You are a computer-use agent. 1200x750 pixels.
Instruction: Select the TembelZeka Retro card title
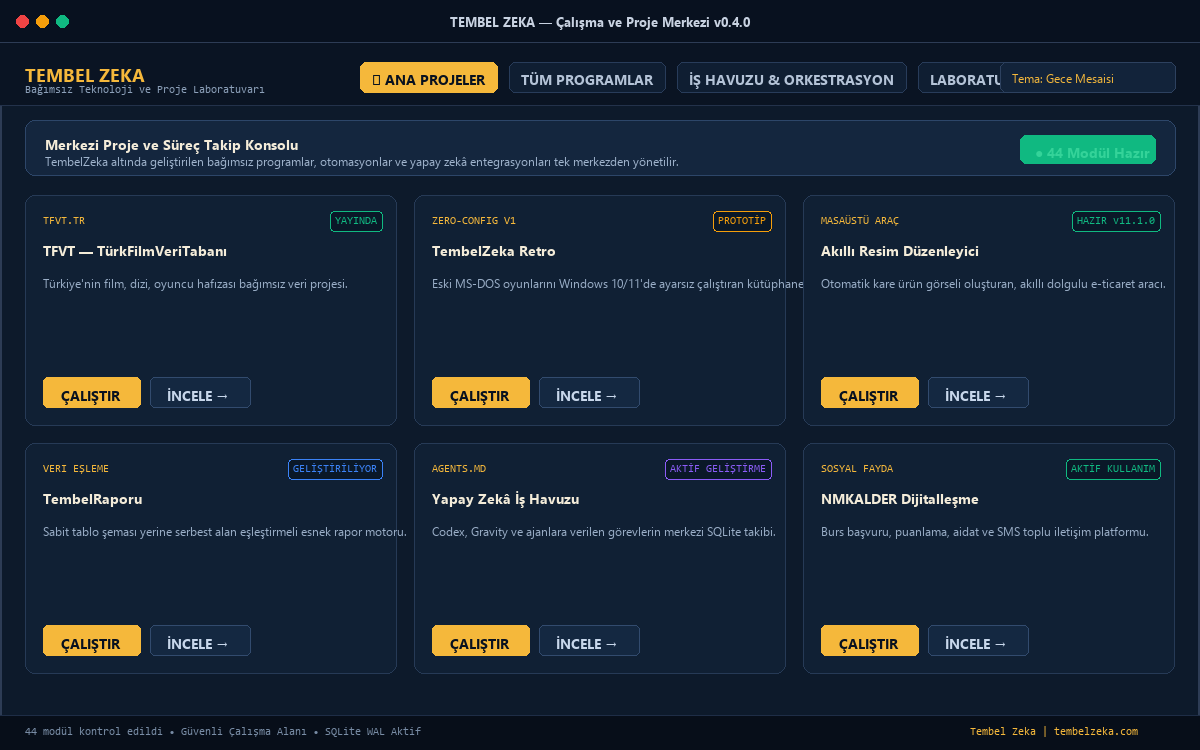[494, 251]
